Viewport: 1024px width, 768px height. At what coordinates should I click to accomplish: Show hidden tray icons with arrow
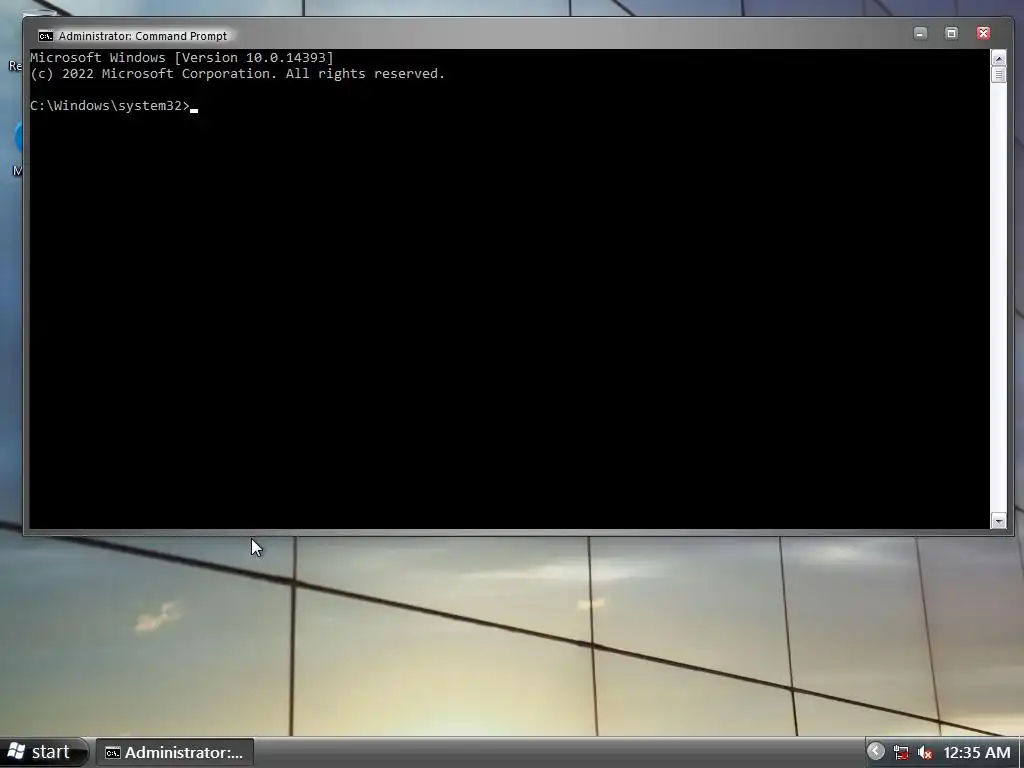(x=876, y=752)
